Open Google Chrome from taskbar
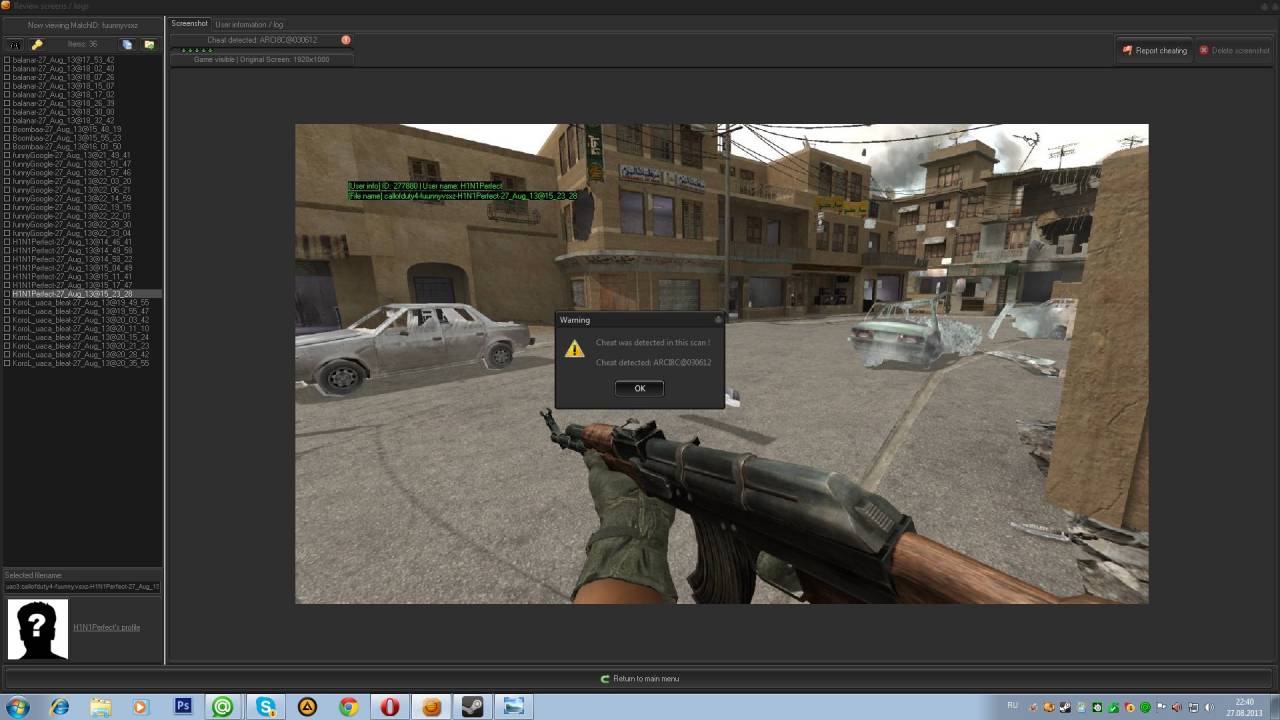The height and width of the screenshot is (720, 1280). [348, 706]
